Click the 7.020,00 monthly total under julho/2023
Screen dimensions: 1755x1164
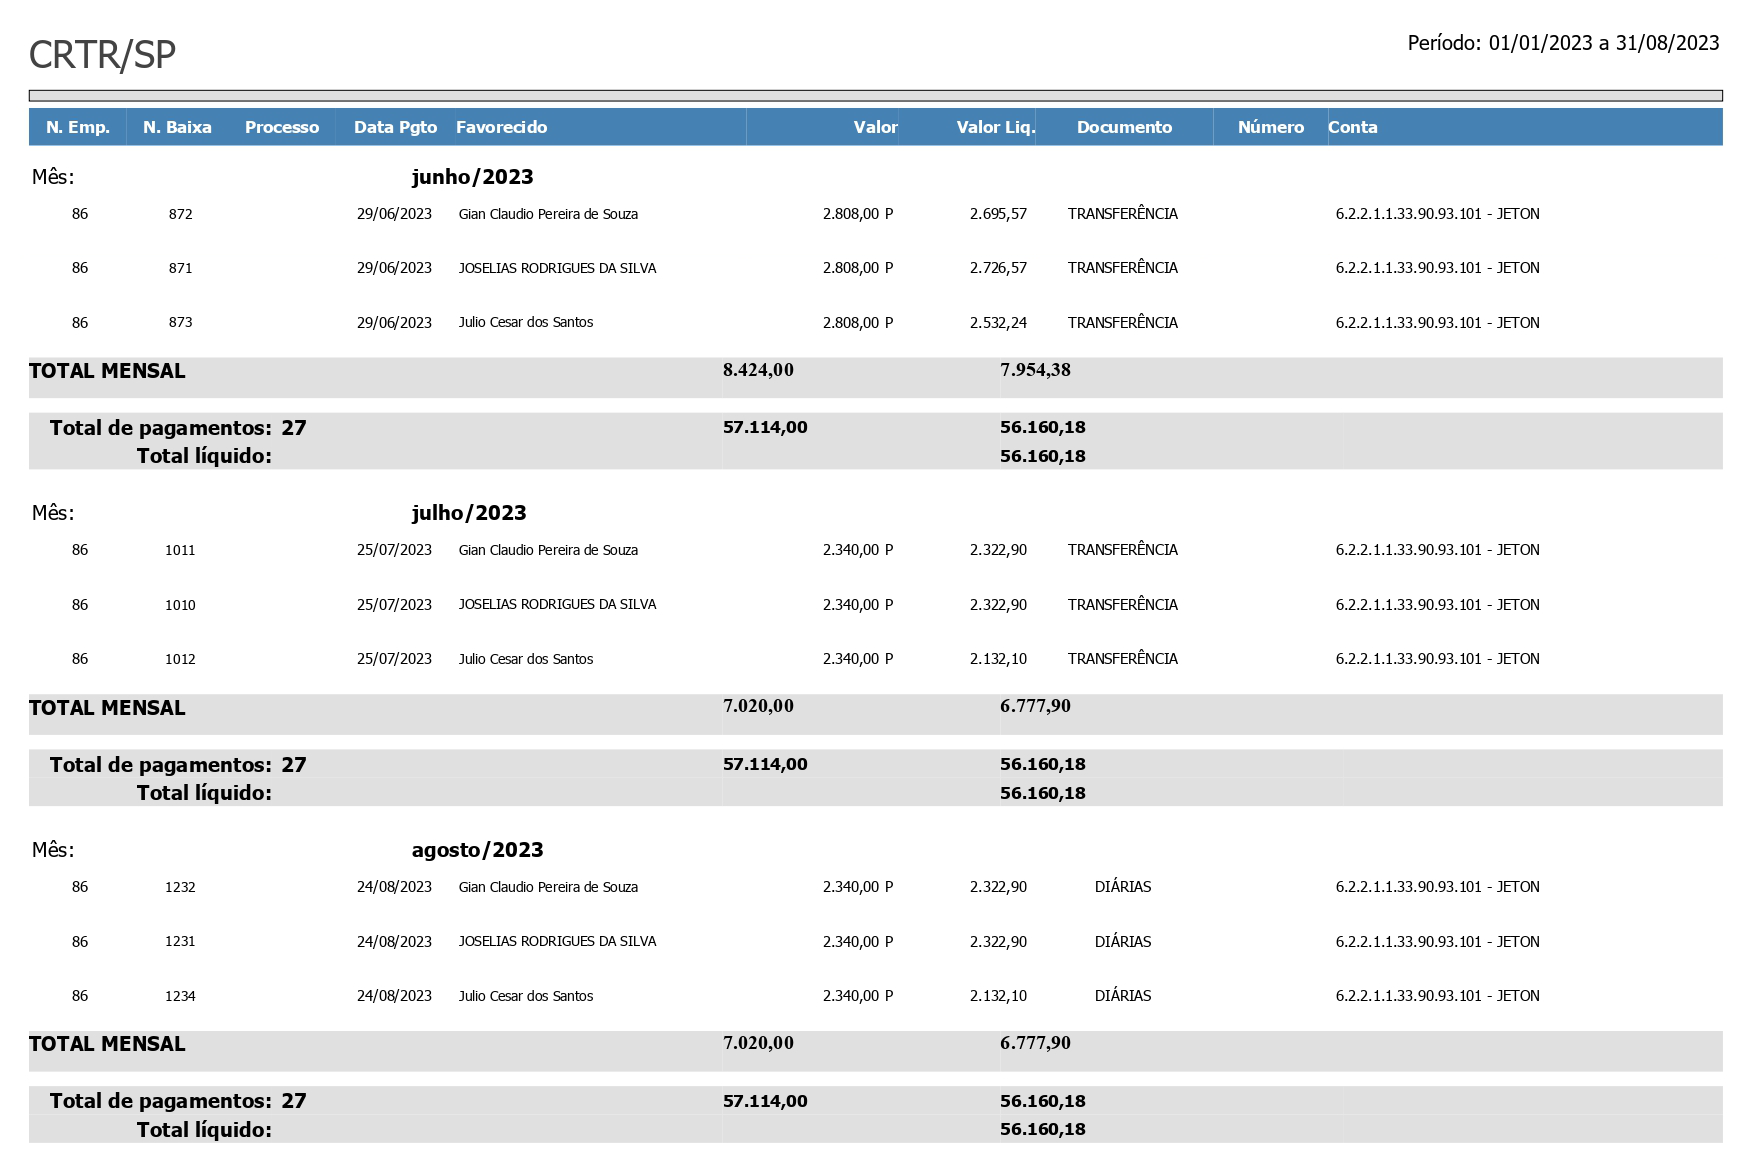pyautogui.click(x=758, y=706)
